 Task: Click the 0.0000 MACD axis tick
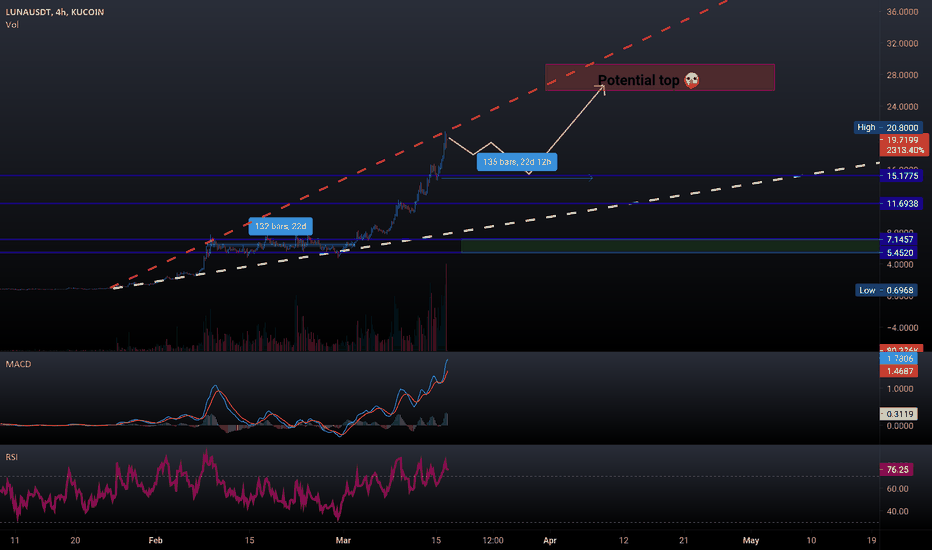coord(900,426)
